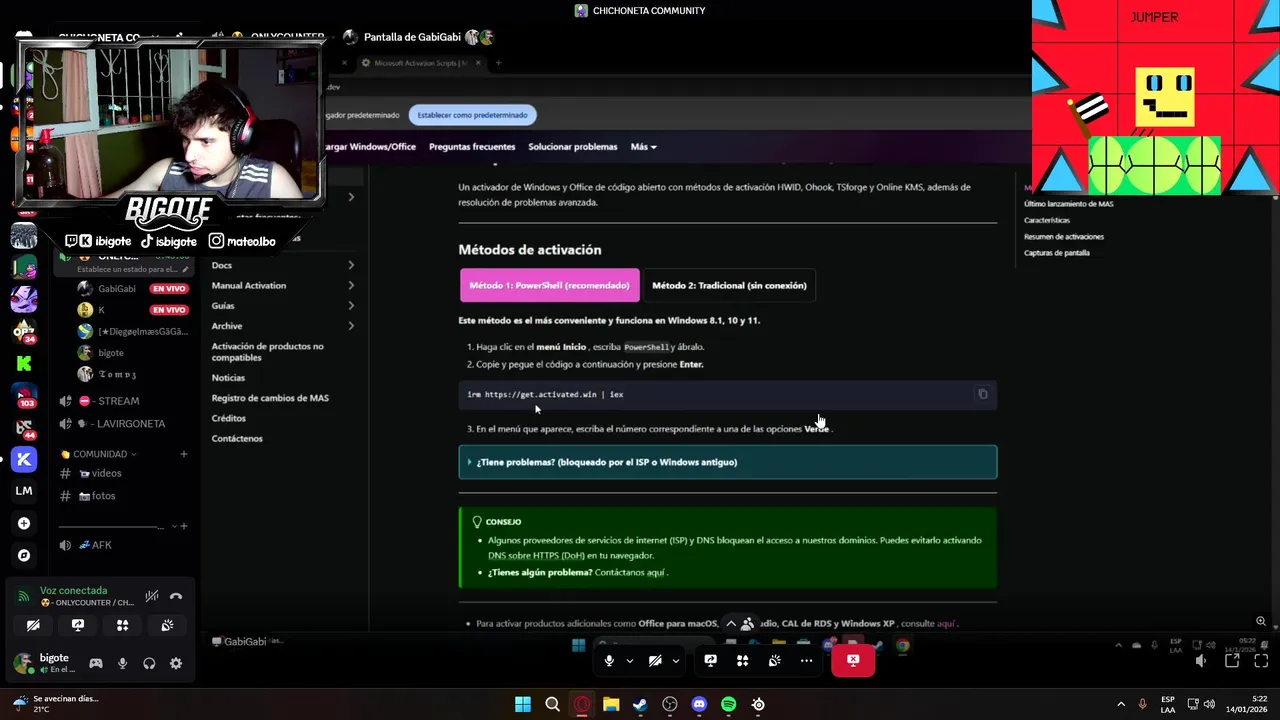Open Más dropdown in site navigation
Image resolution: width=1280 pixels, height=720 pixels.
click(643, 147)
